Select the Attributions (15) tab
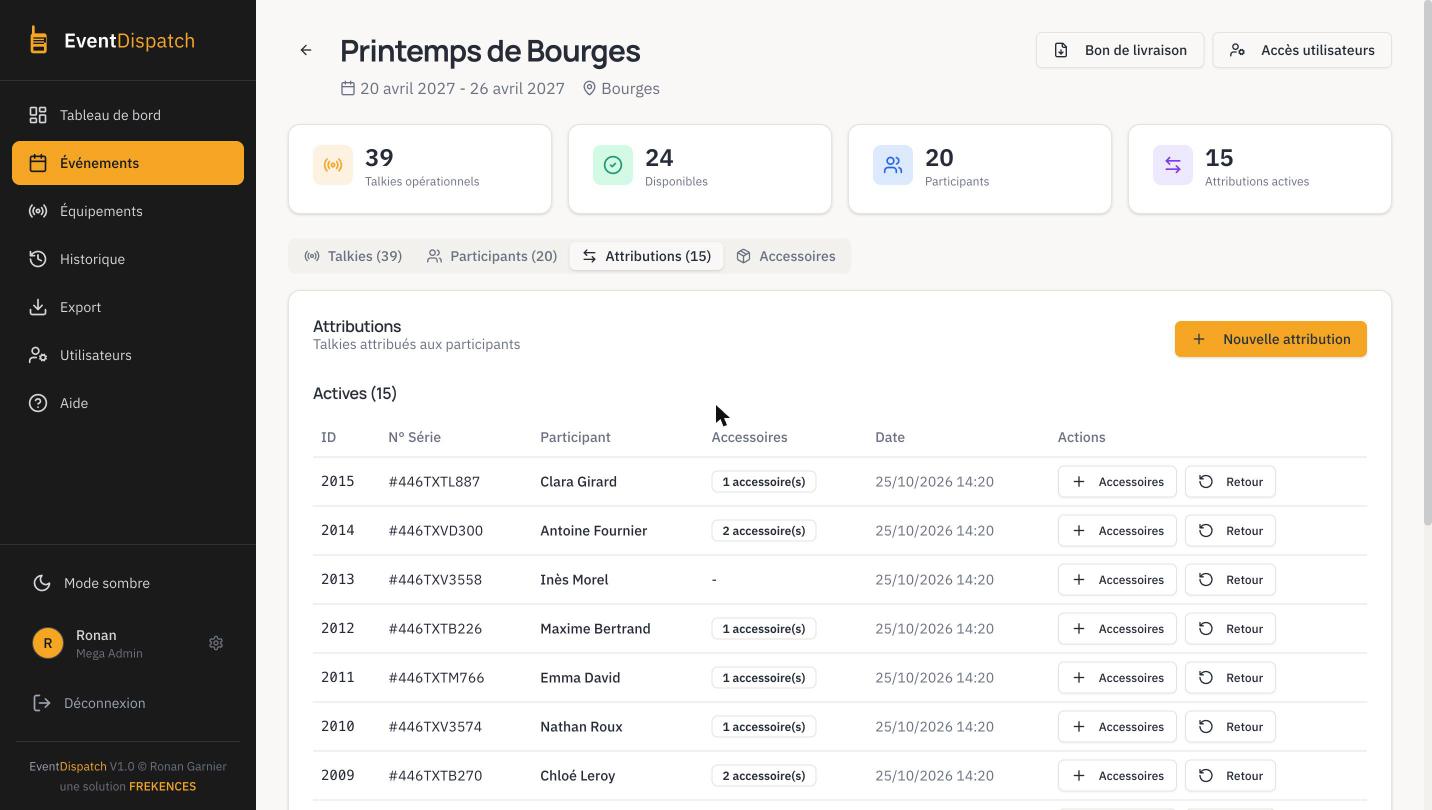Image resolution: width=1432 pixels, height=810 pixels. coord(647,256)
